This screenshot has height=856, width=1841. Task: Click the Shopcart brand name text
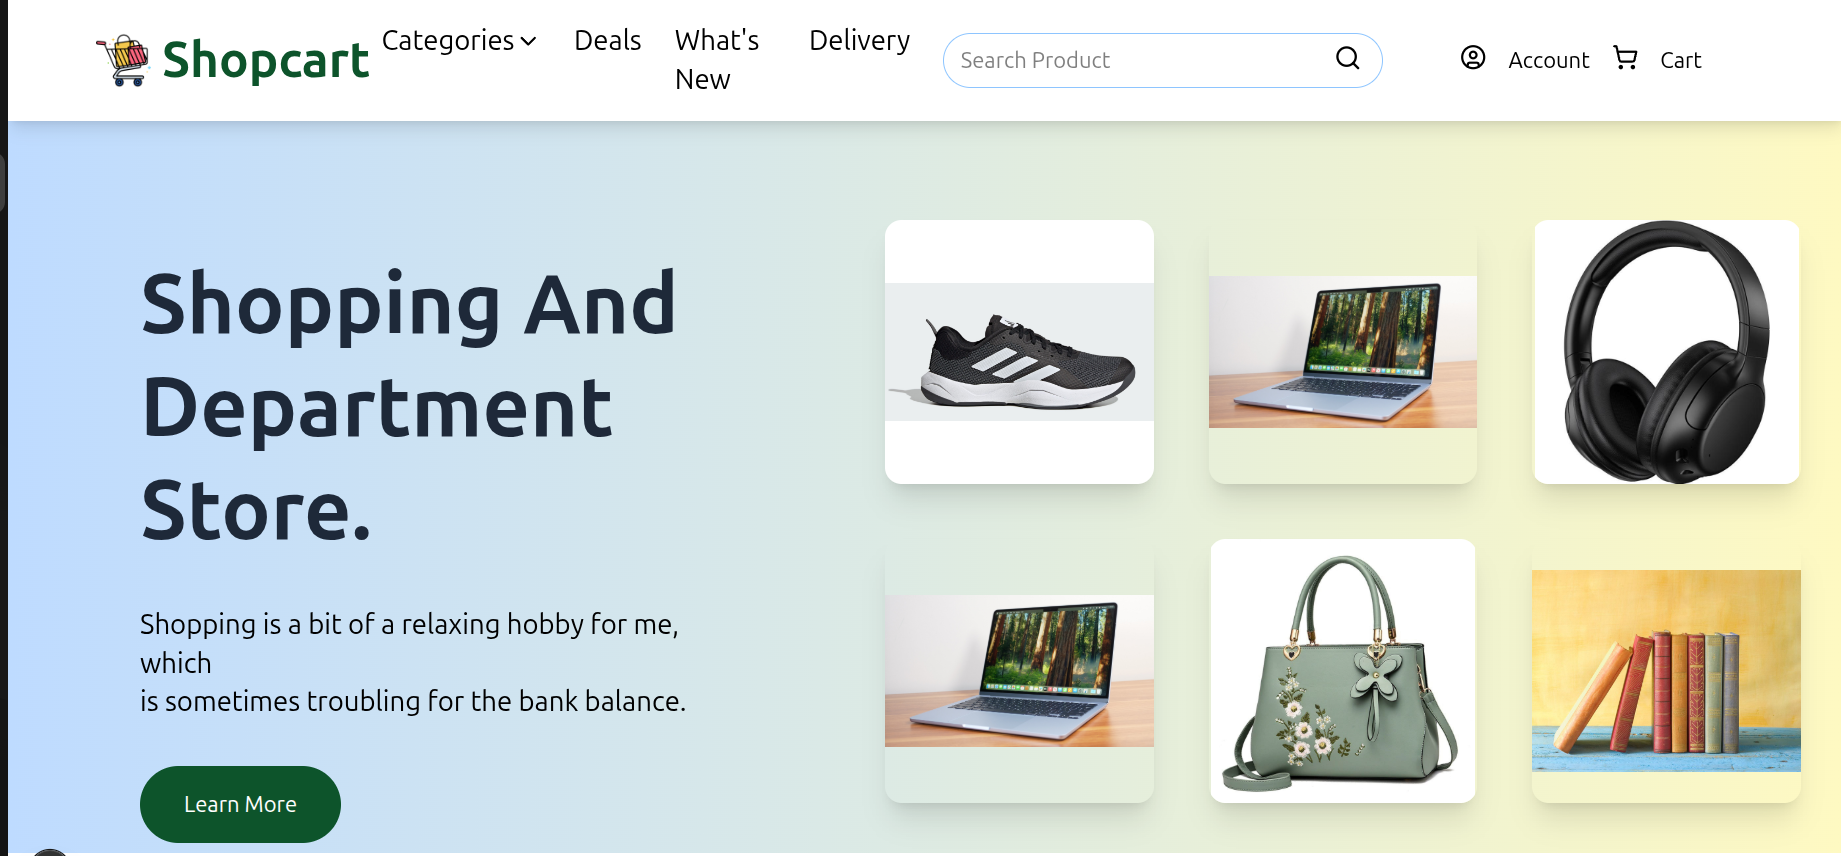click(265, 61)
